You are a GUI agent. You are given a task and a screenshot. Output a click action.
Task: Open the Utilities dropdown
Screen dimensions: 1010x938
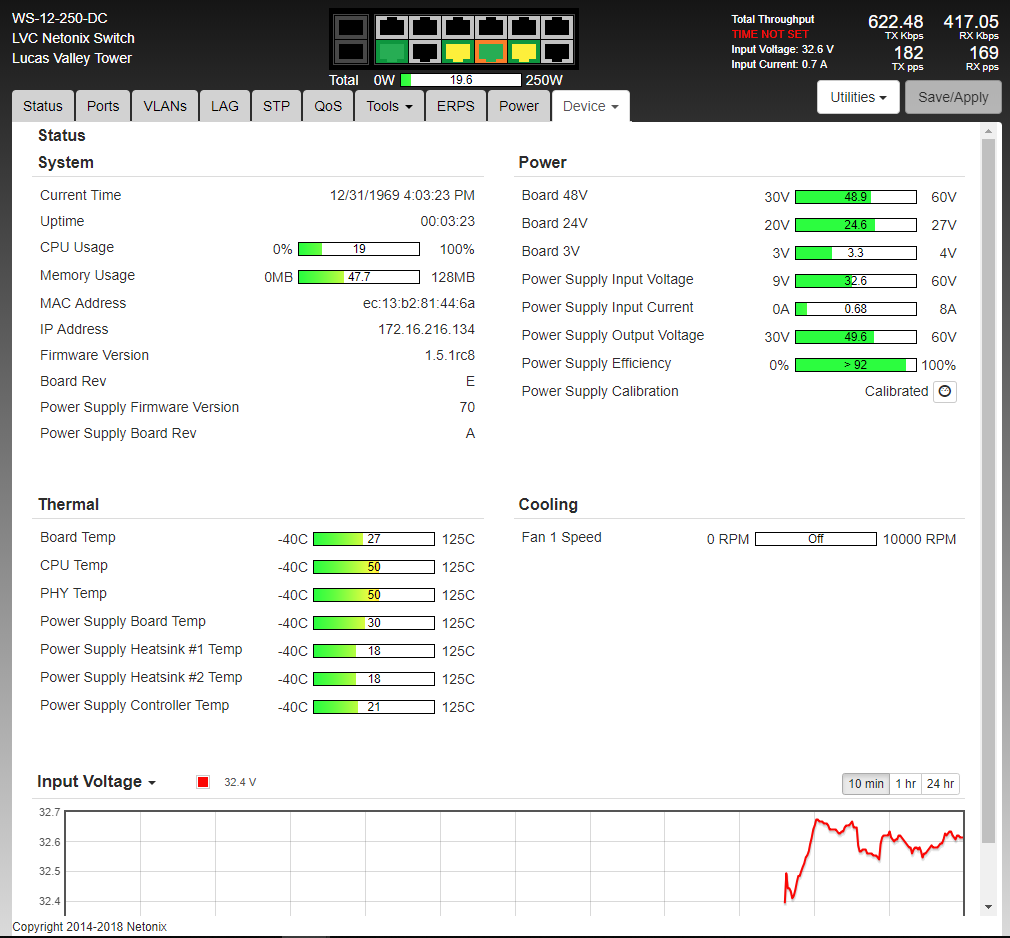pos(859,97)
